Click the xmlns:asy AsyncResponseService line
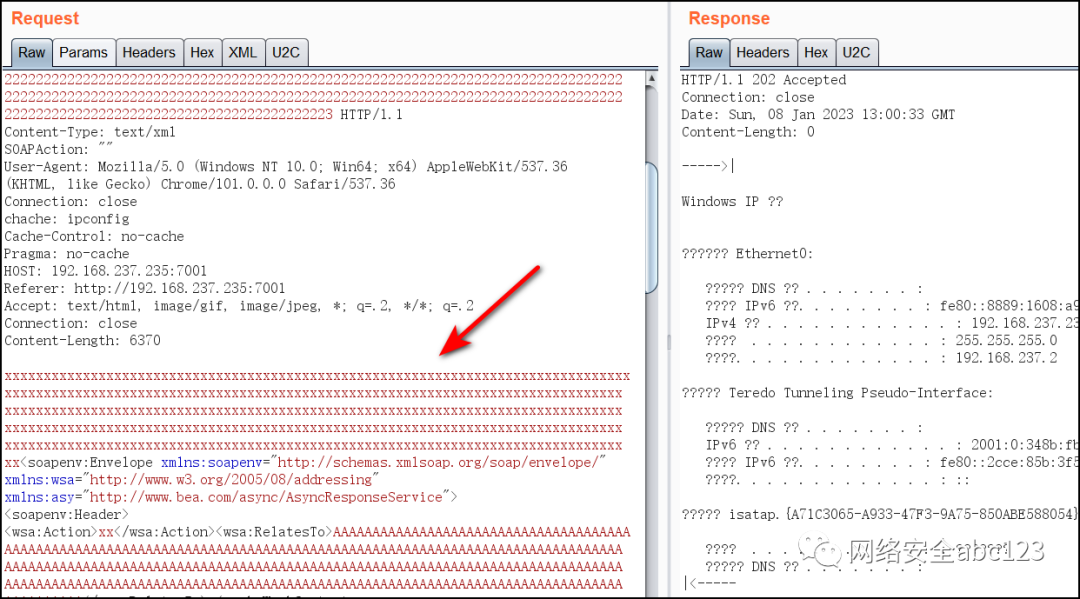 [231, 497]
